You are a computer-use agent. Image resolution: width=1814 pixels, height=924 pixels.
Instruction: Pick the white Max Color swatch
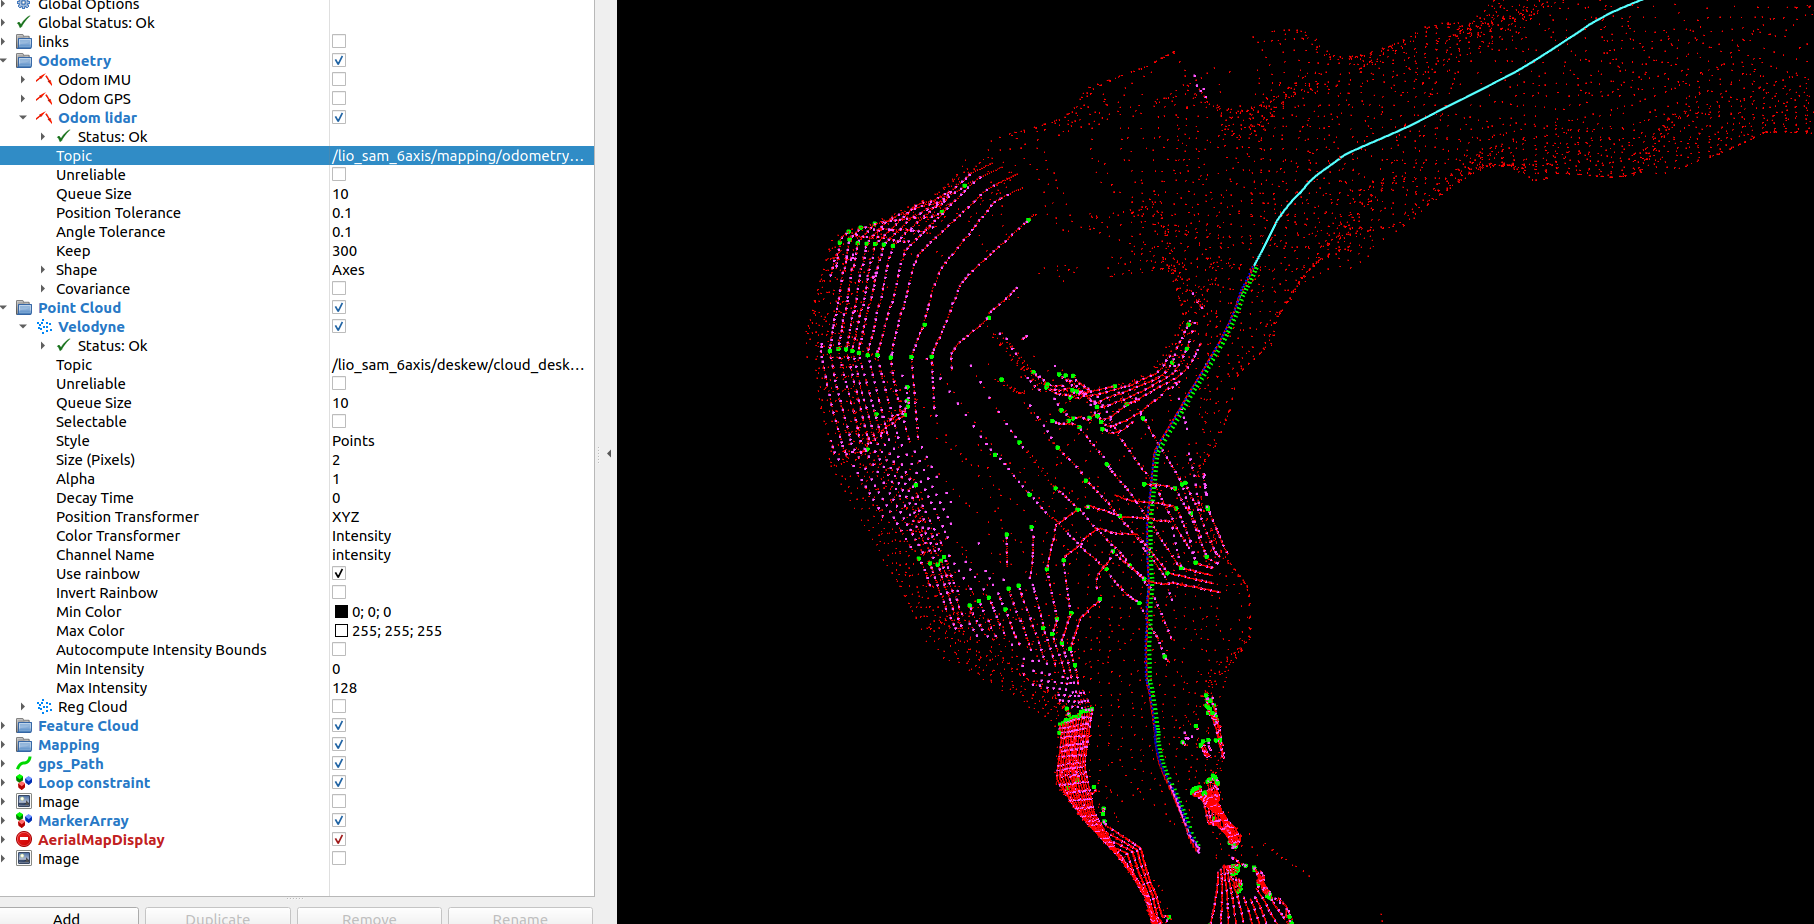click(x=341, y=630)
